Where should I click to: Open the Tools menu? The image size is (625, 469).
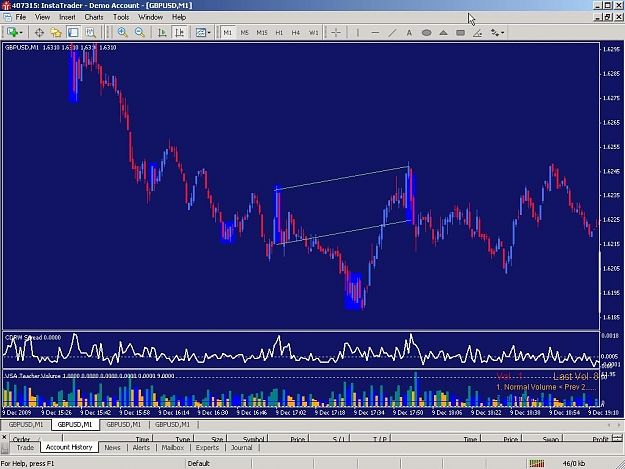(x=121, y=17)
